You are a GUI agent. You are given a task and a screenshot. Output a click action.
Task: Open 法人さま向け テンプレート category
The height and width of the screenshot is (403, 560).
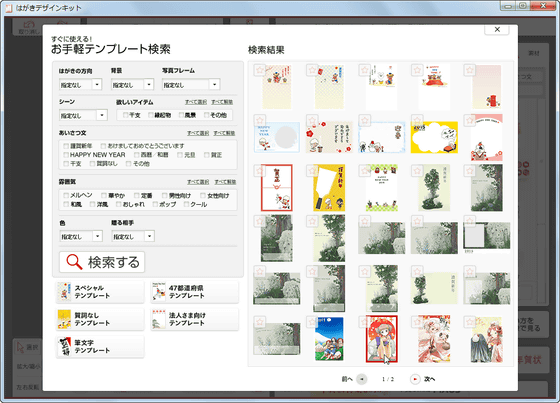(x=194, y=319)
